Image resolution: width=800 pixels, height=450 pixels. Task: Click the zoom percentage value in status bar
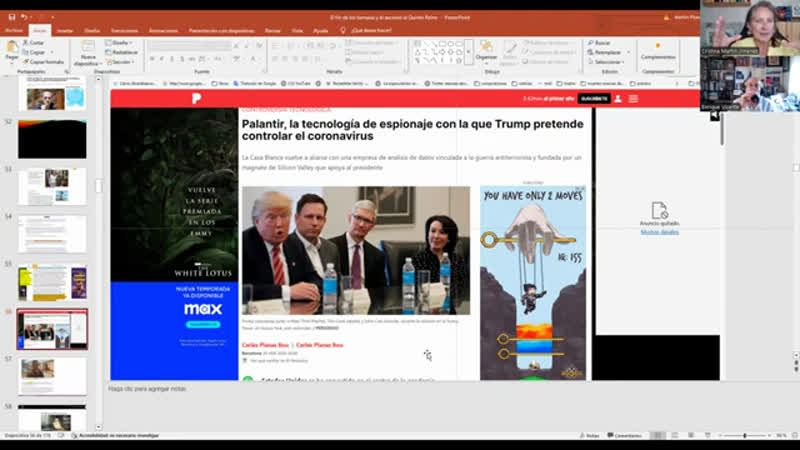pos(781,436)
